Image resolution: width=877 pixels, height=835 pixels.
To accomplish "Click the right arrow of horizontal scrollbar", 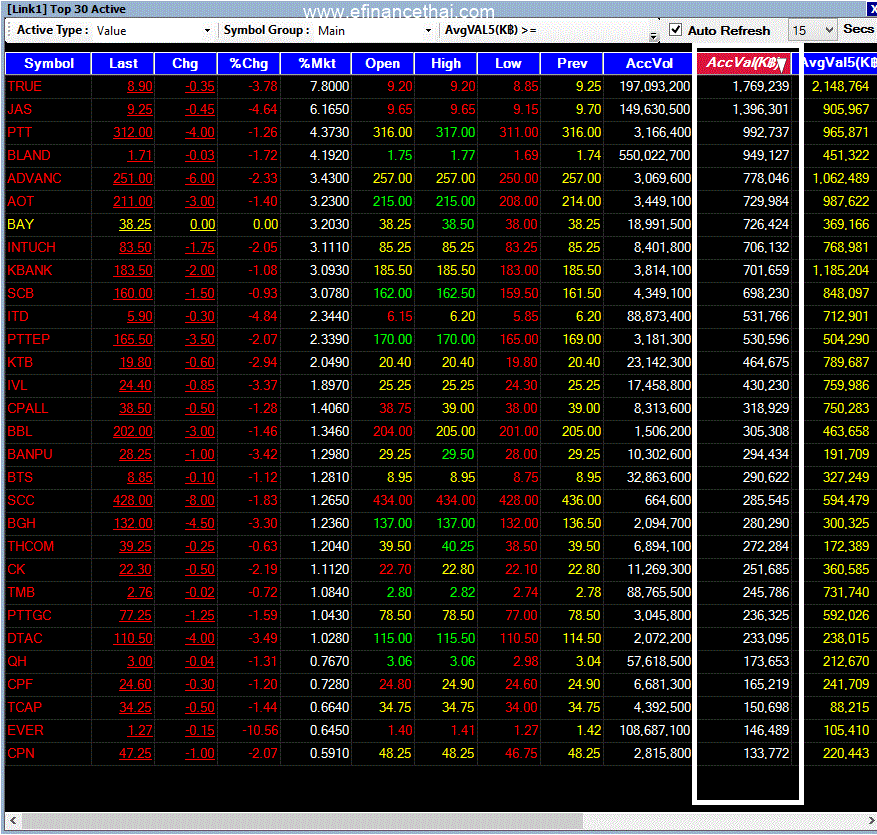I will pos(870,821).
